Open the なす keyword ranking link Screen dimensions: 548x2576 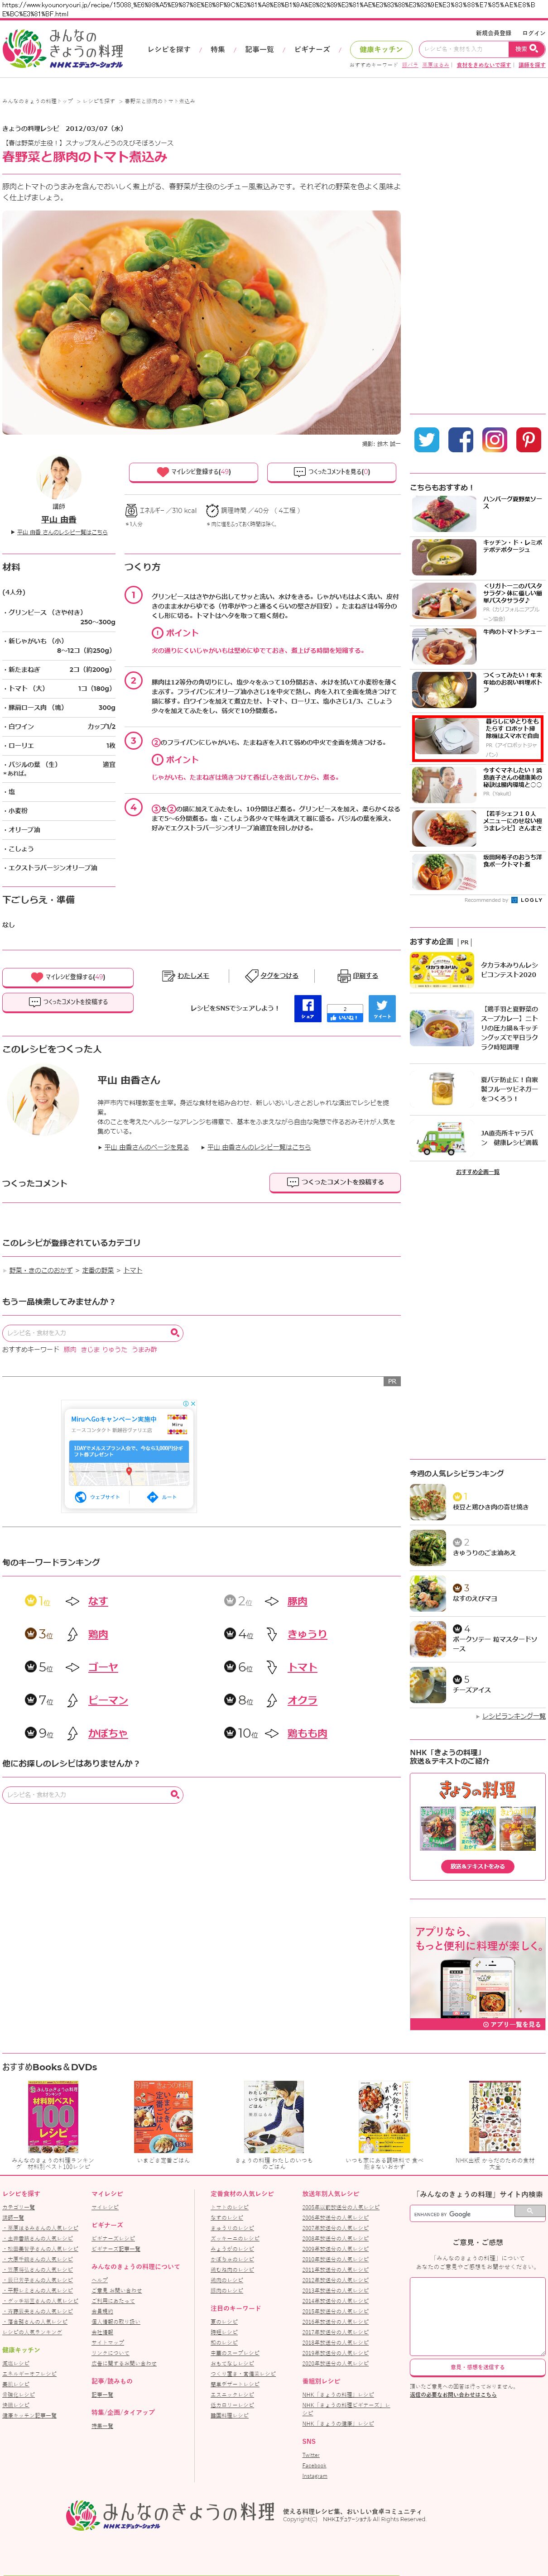click(x=98, y=1601)
